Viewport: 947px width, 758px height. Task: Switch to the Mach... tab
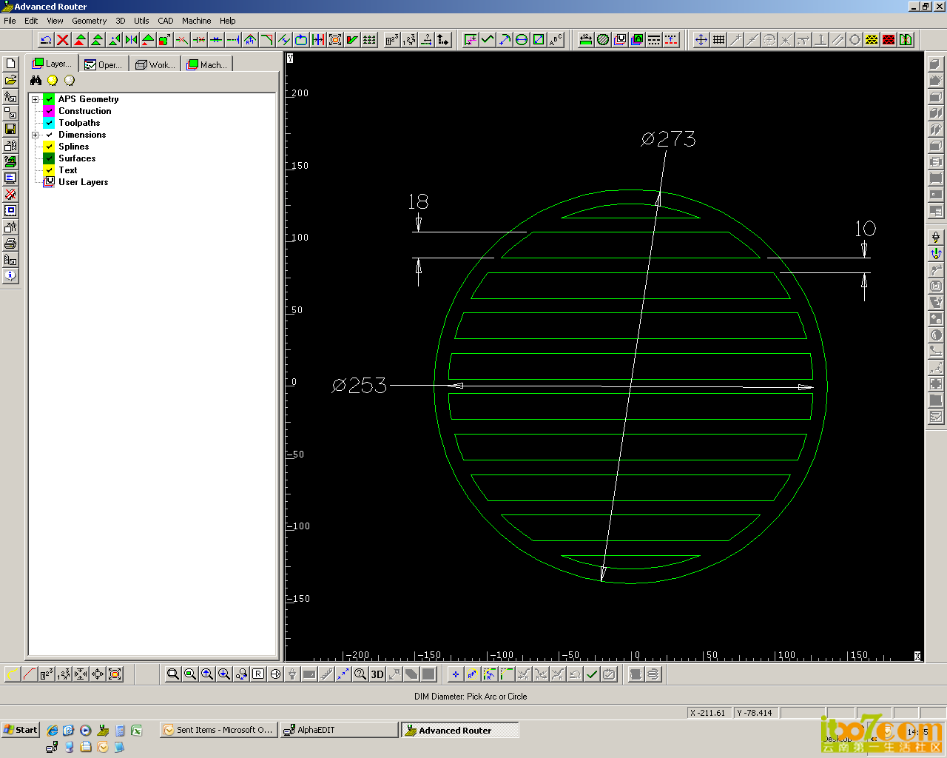(206, 65)
